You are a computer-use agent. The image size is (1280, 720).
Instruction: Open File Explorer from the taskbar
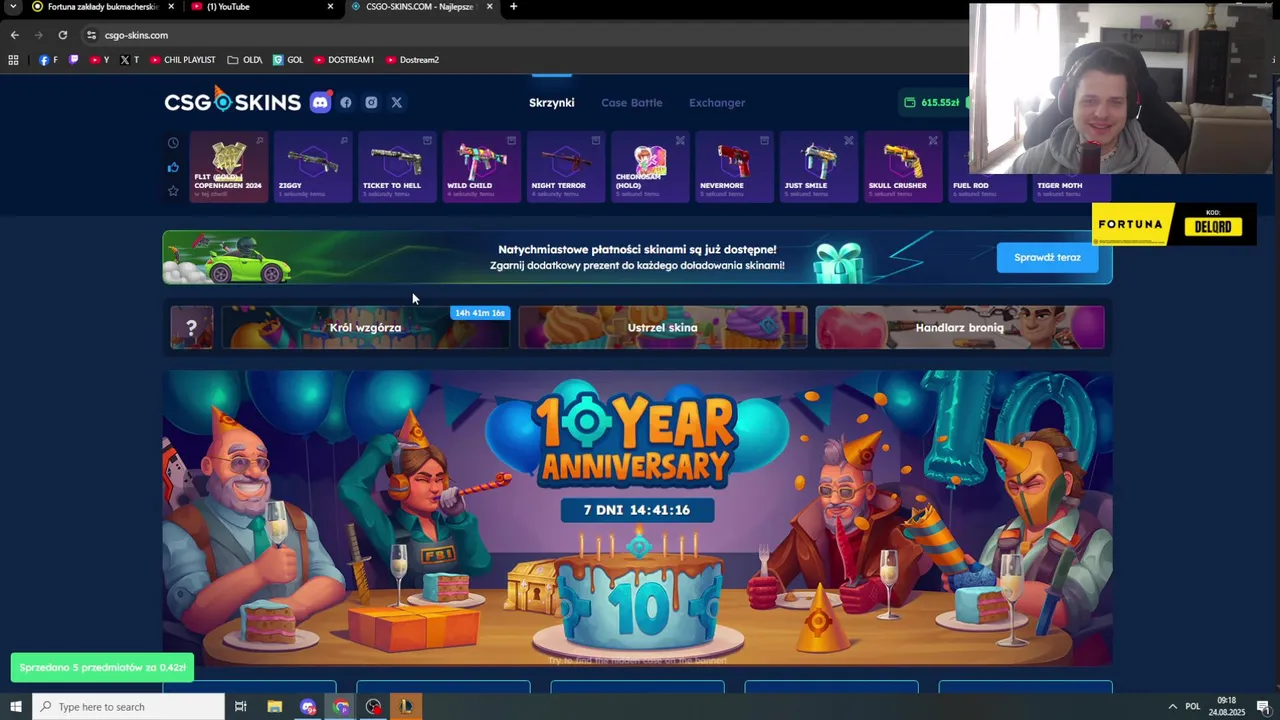pyautogui.click(x=275, y=707)
